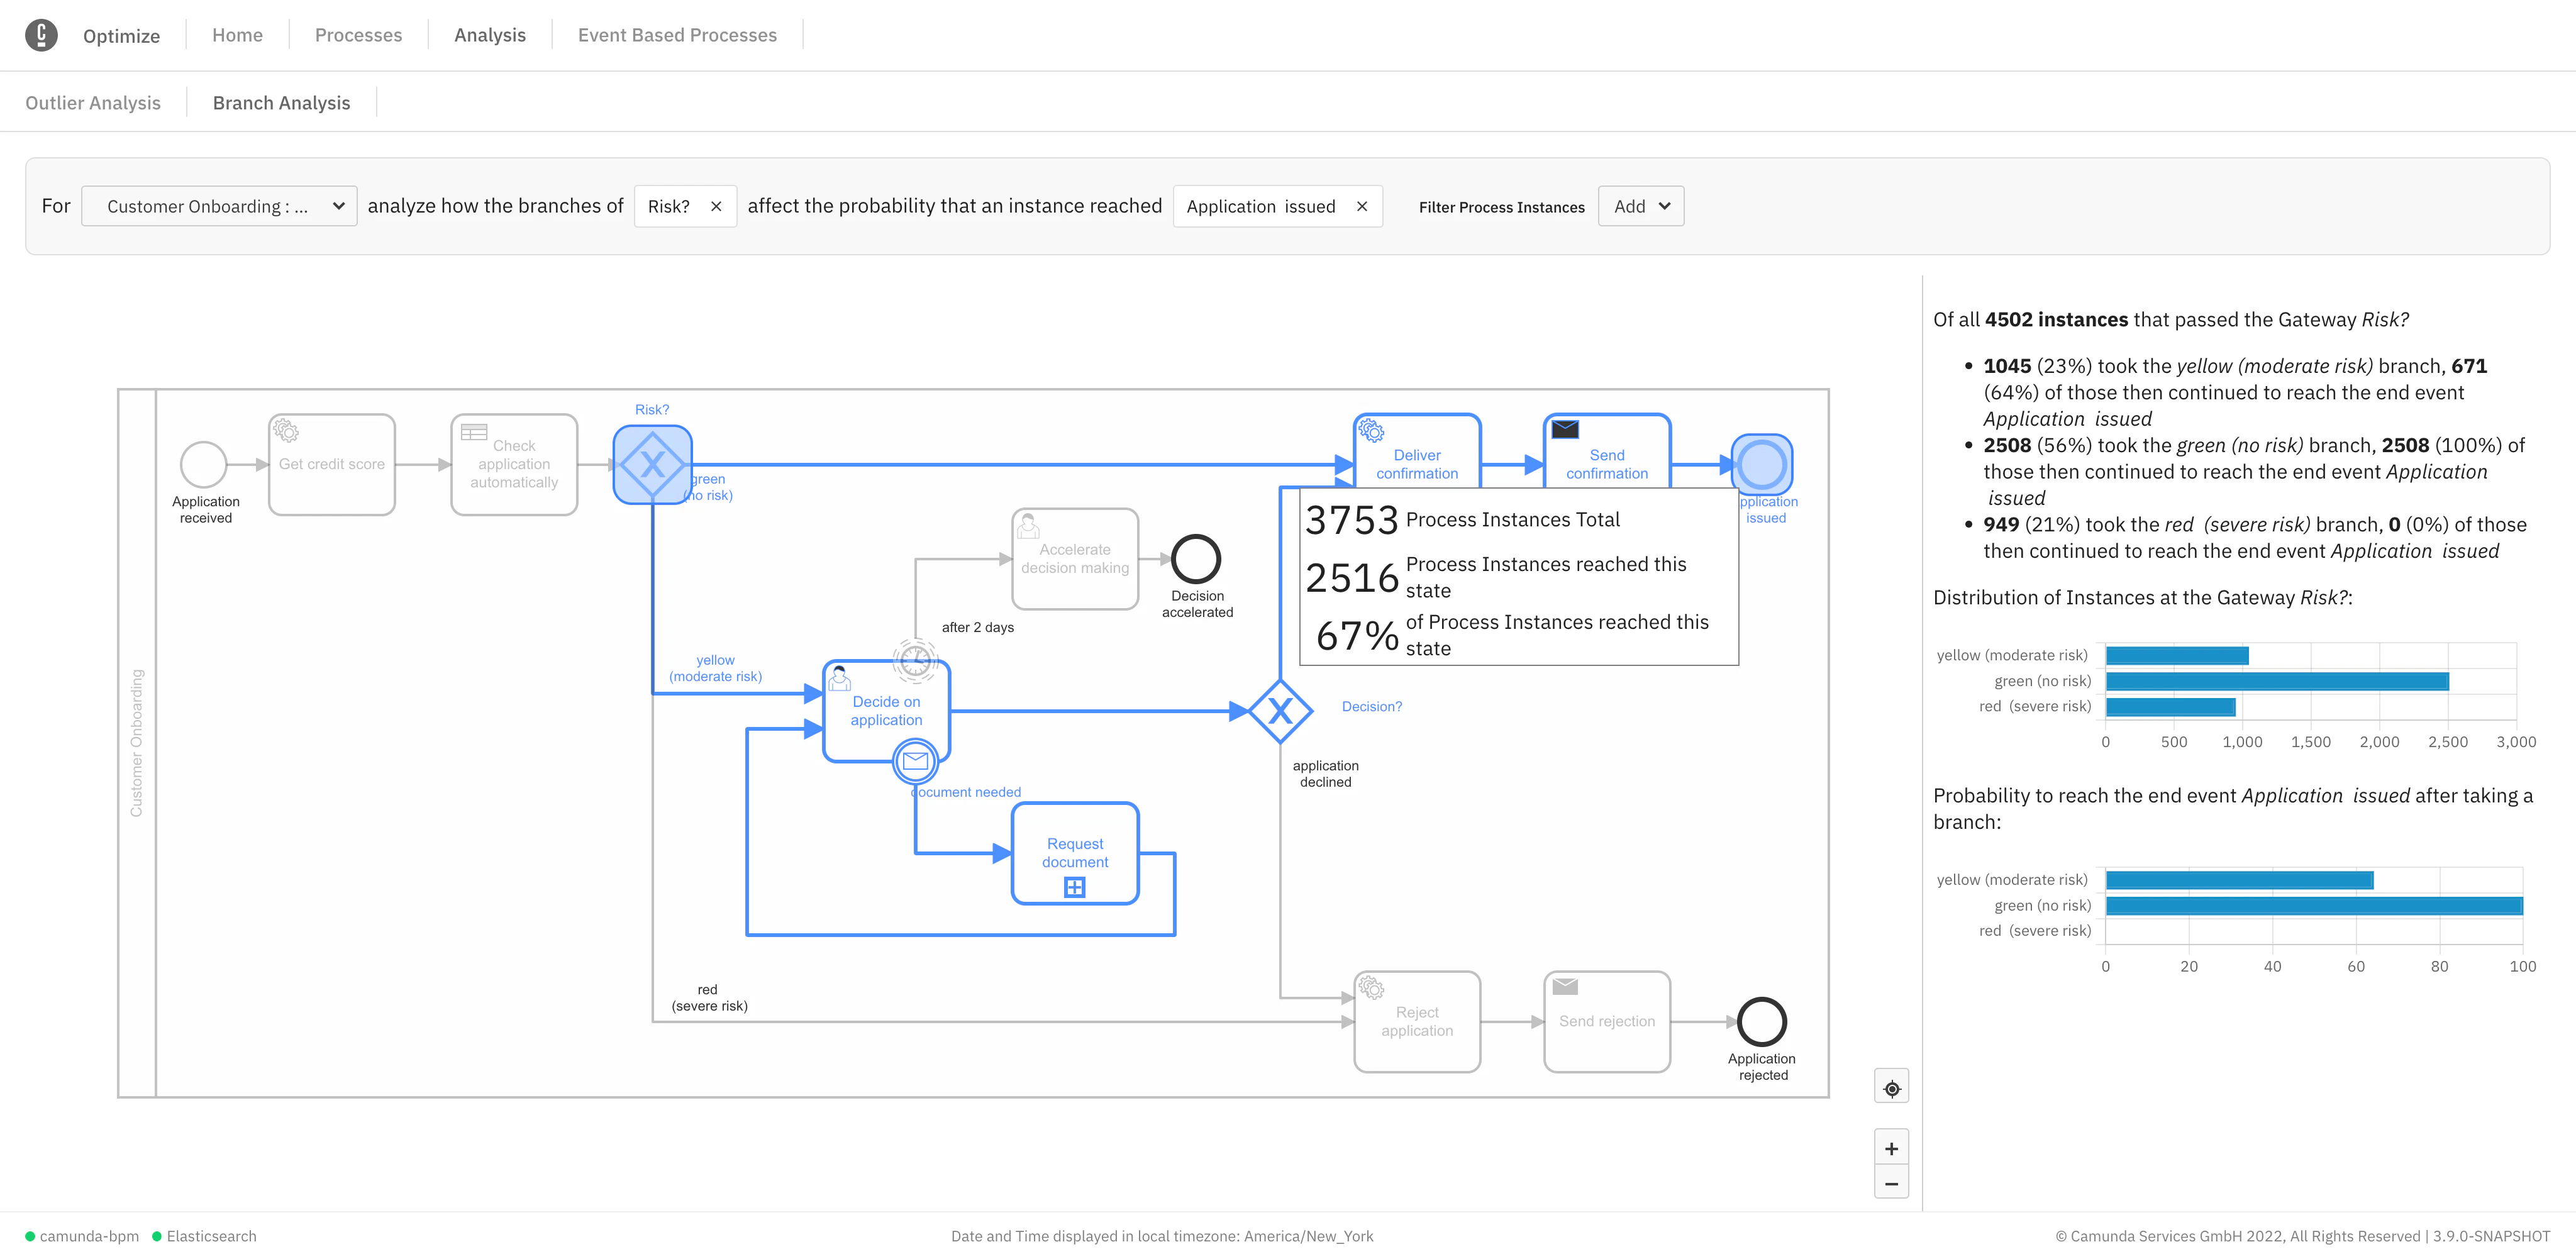Click the multi-instance marker on Request document task

coord(1074,886)
